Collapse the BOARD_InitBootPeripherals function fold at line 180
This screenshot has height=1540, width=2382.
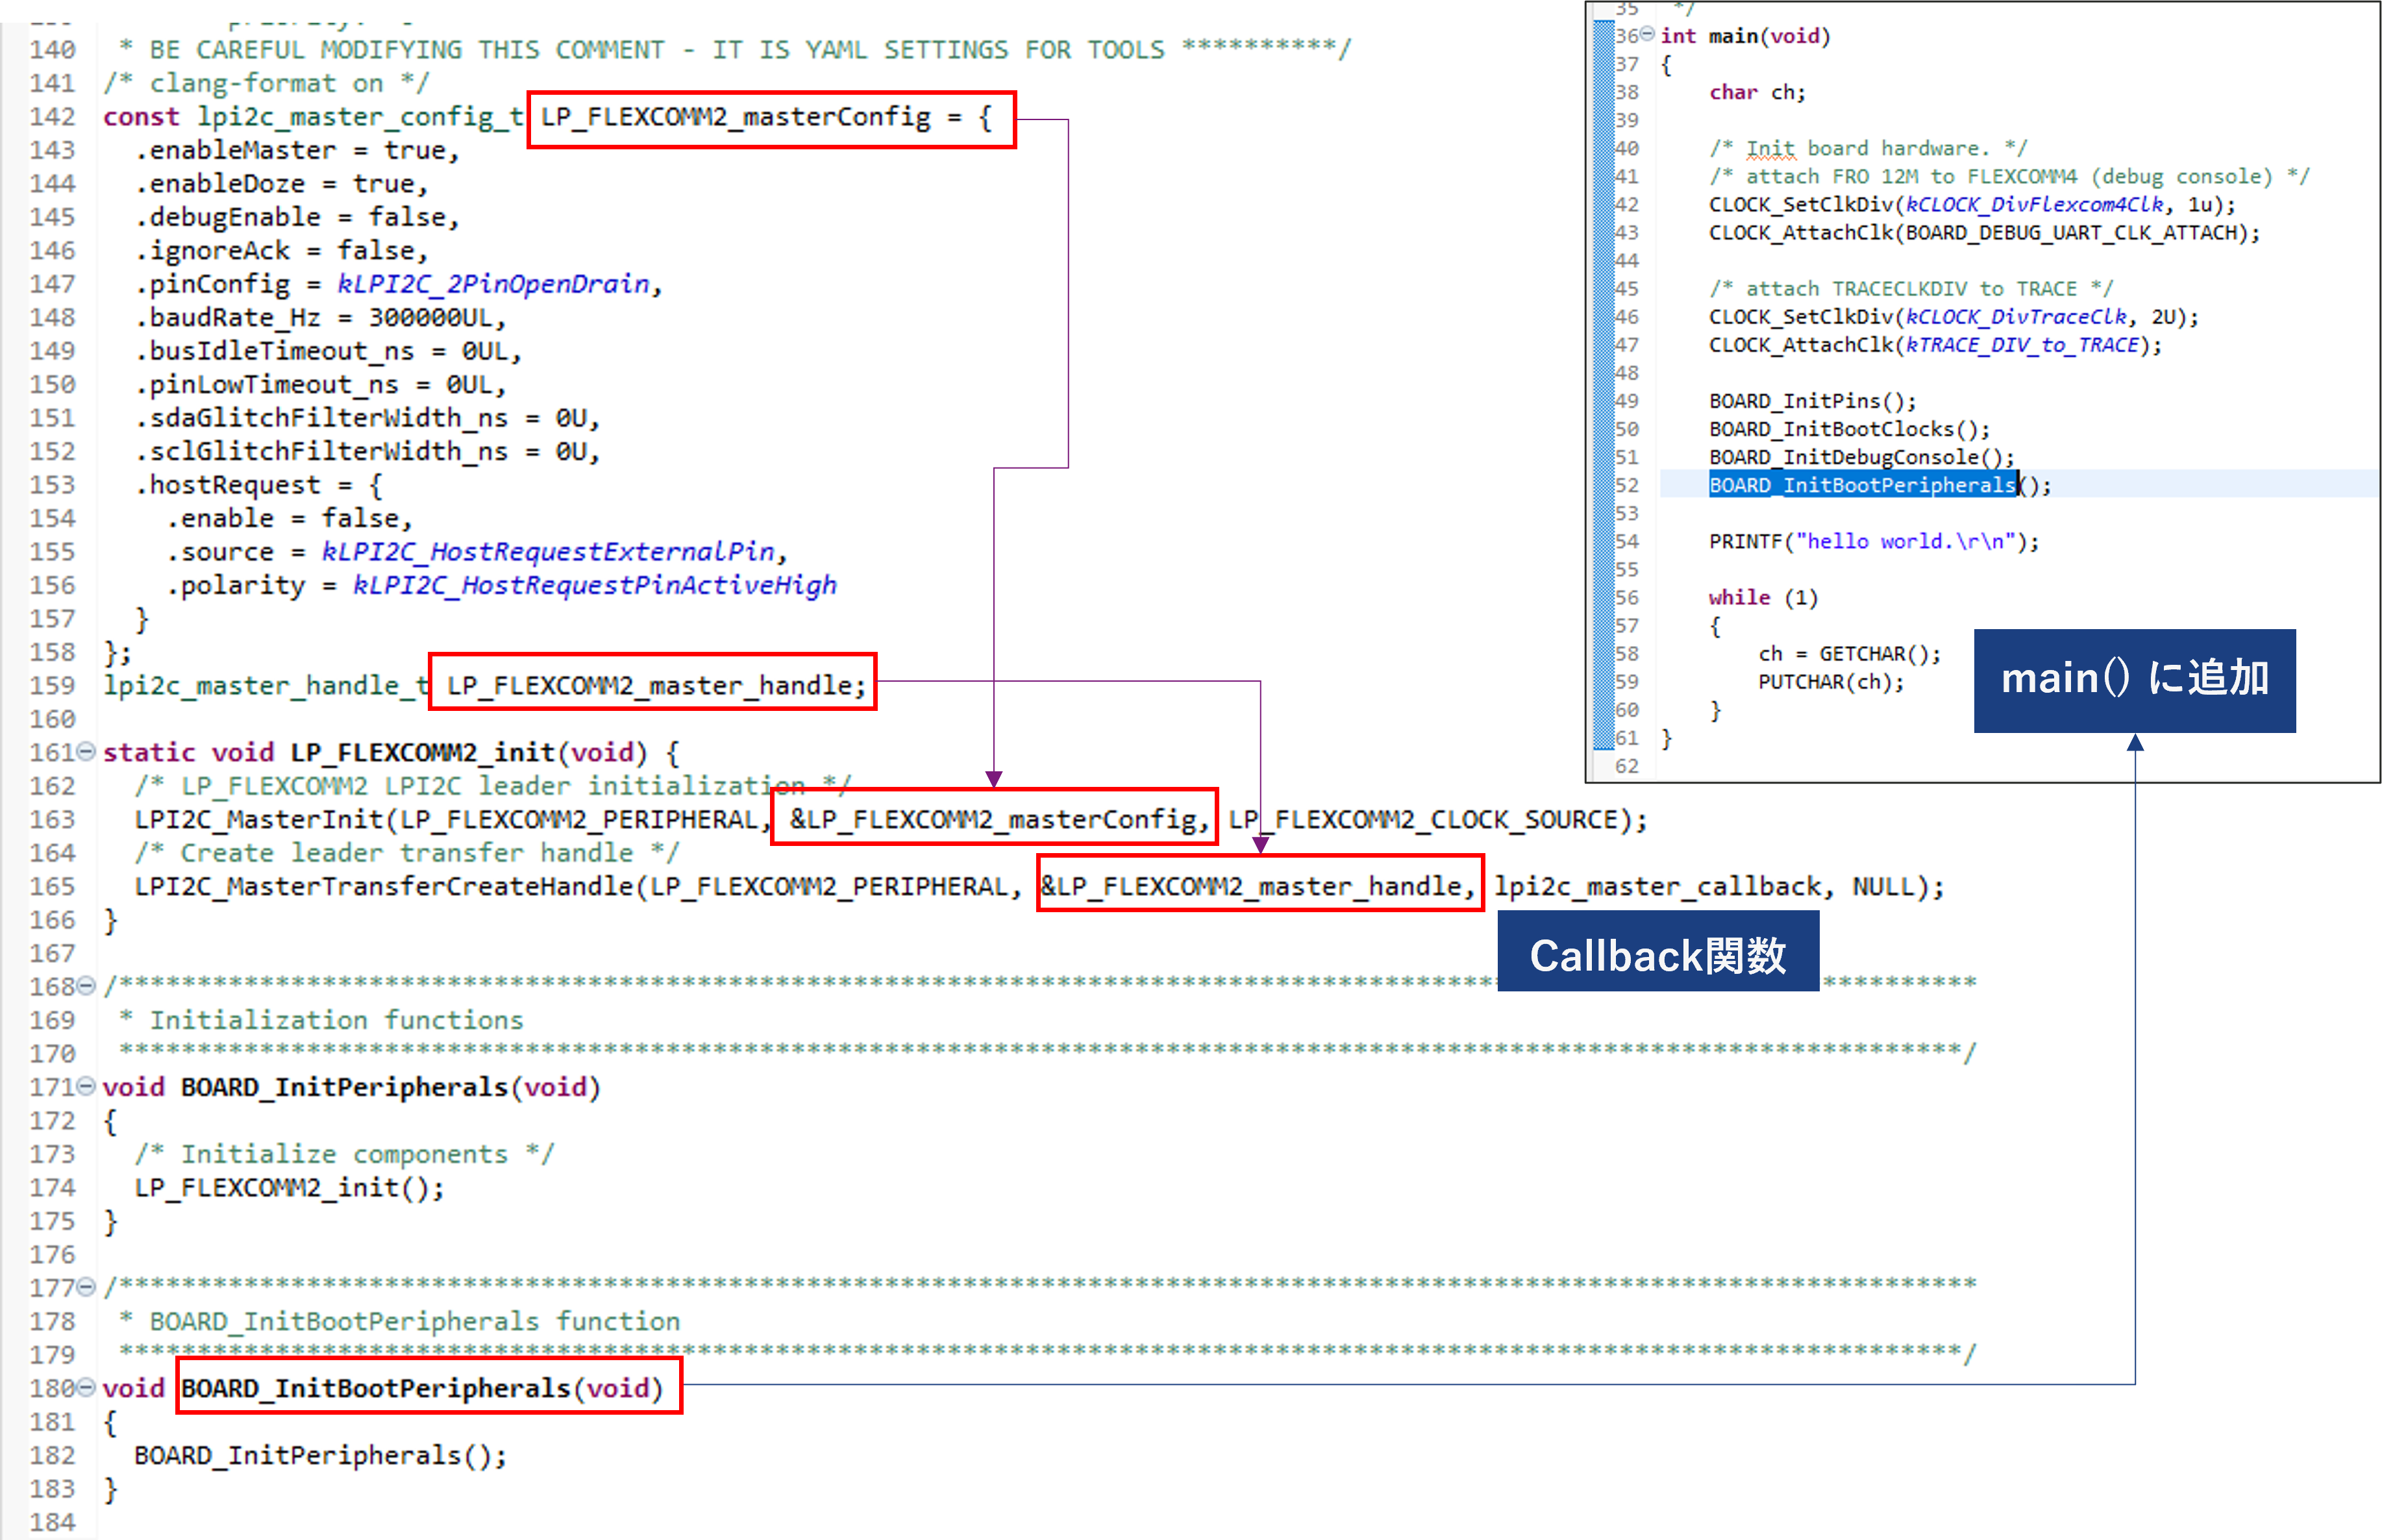86,1387
